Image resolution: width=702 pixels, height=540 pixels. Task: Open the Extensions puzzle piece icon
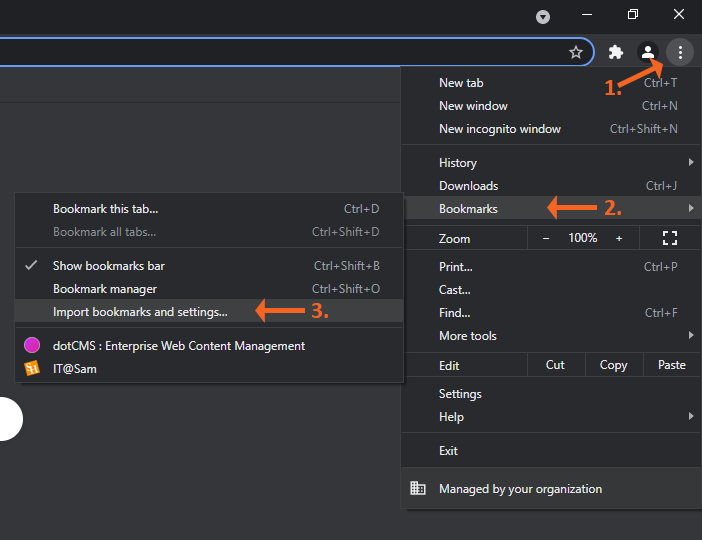(x=616, y=52)
